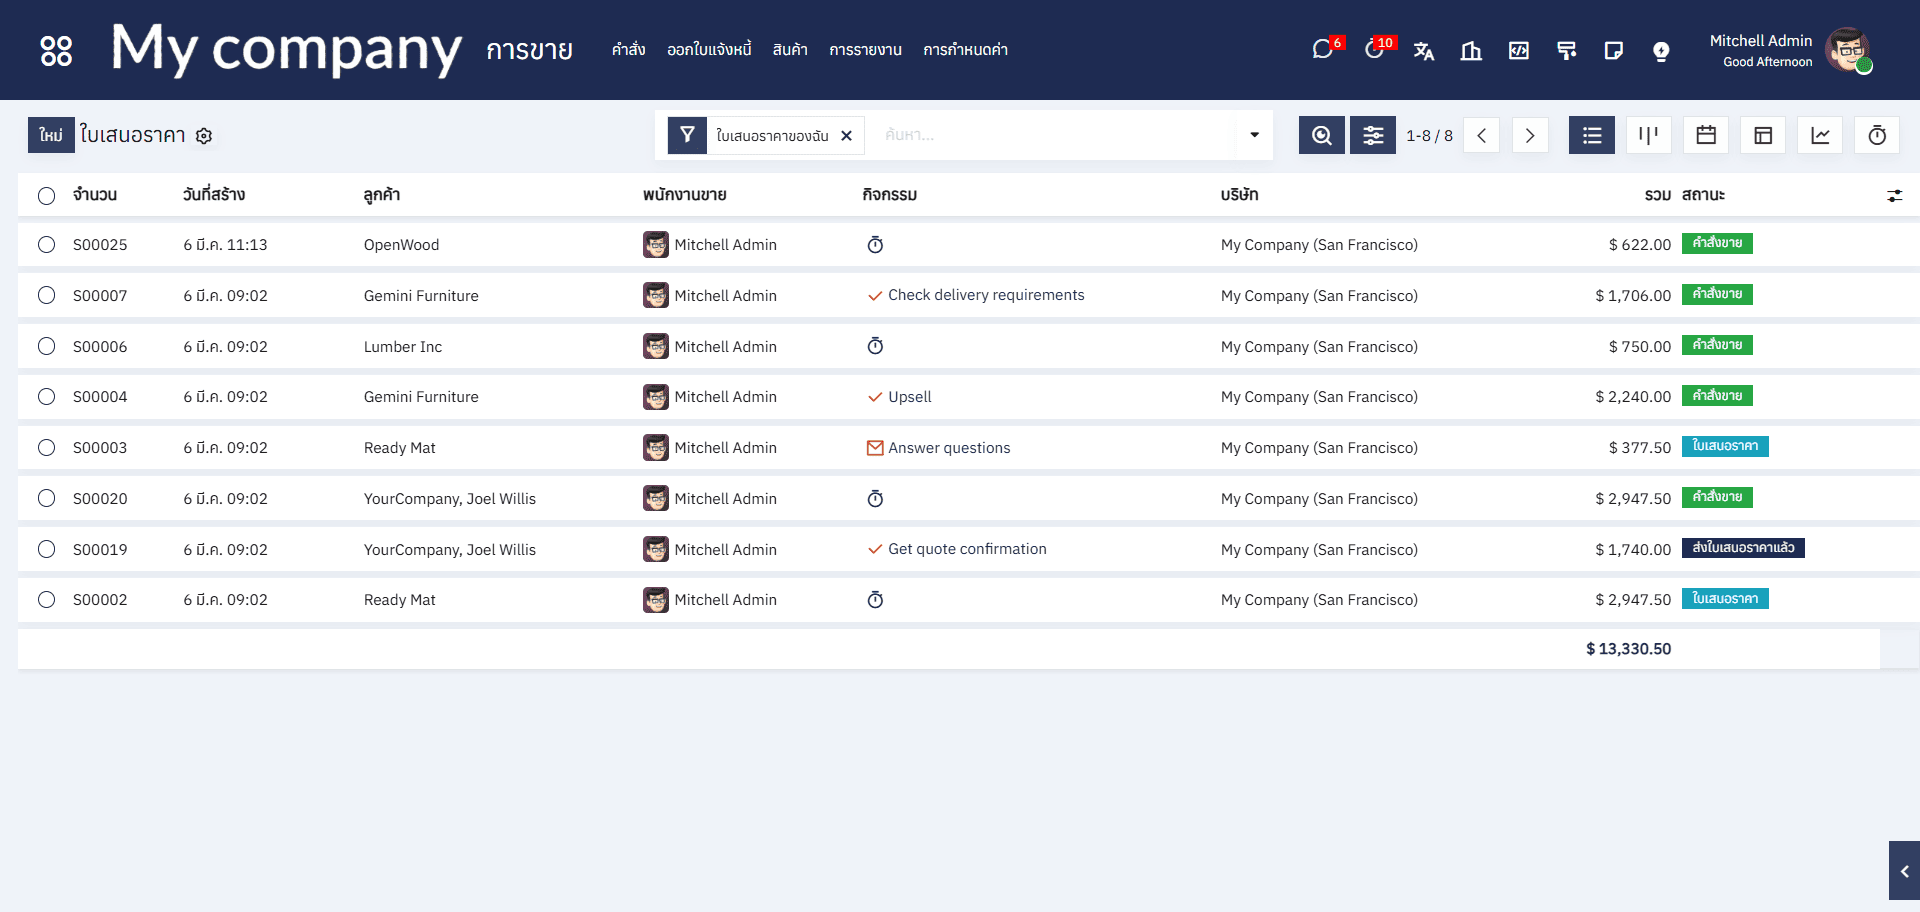Image resolution: width=1920 pixels, height=912 pixels.
Task: Open the optional columns settings in table header
Action: [x=1894, y=196]
